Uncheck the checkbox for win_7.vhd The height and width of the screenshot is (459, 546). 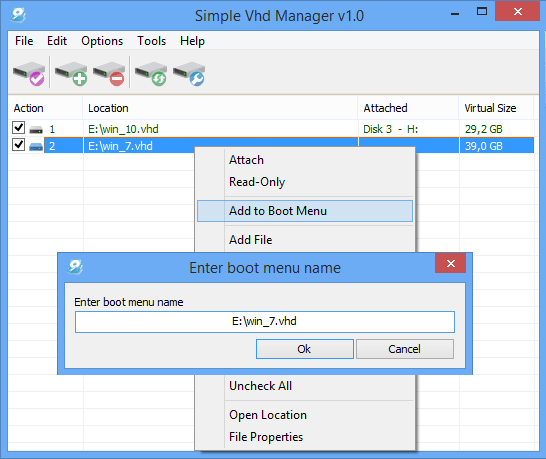(x=18, y=145)
